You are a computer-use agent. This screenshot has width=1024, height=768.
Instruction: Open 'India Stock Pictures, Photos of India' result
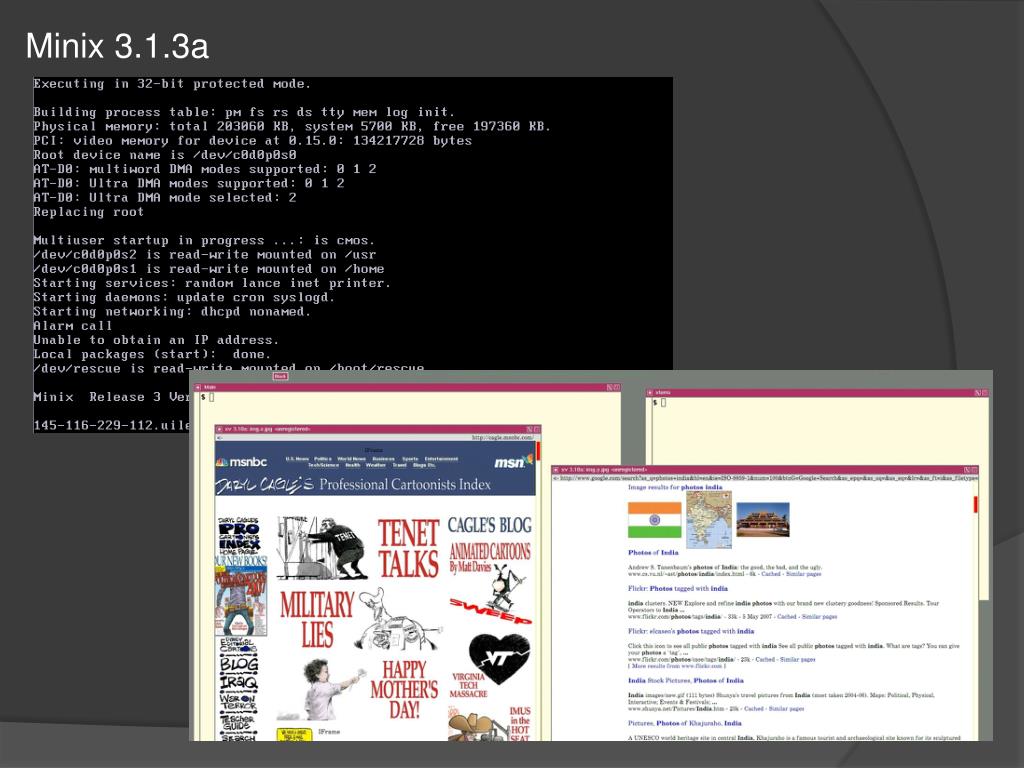click(686, 680)
